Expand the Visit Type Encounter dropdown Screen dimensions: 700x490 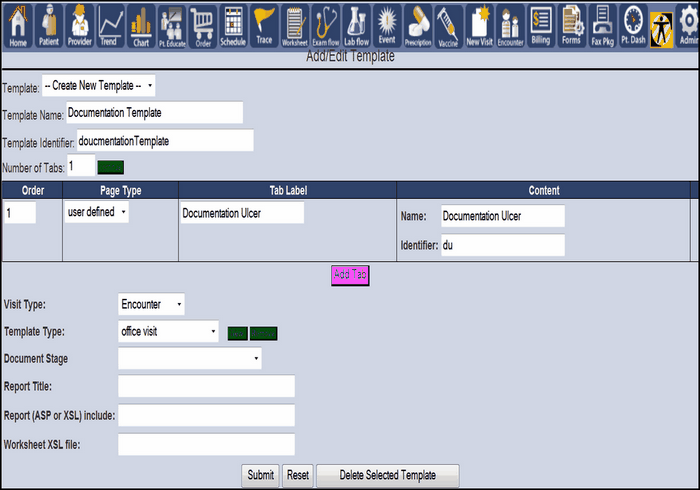click(151, 304)
